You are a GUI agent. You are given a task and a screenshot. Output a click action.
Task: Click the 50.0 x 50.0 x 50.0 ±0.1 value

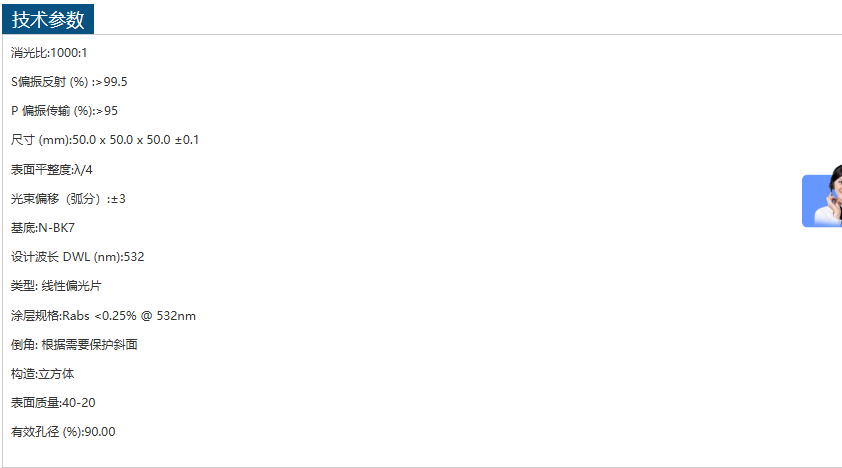point(135,140)
